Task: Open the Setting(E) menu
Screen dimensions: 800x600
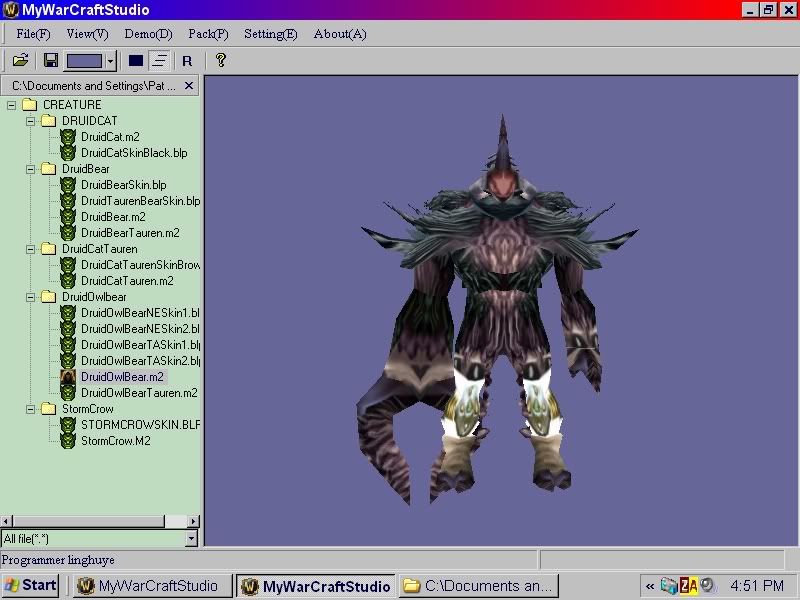Action: [270, 34]
